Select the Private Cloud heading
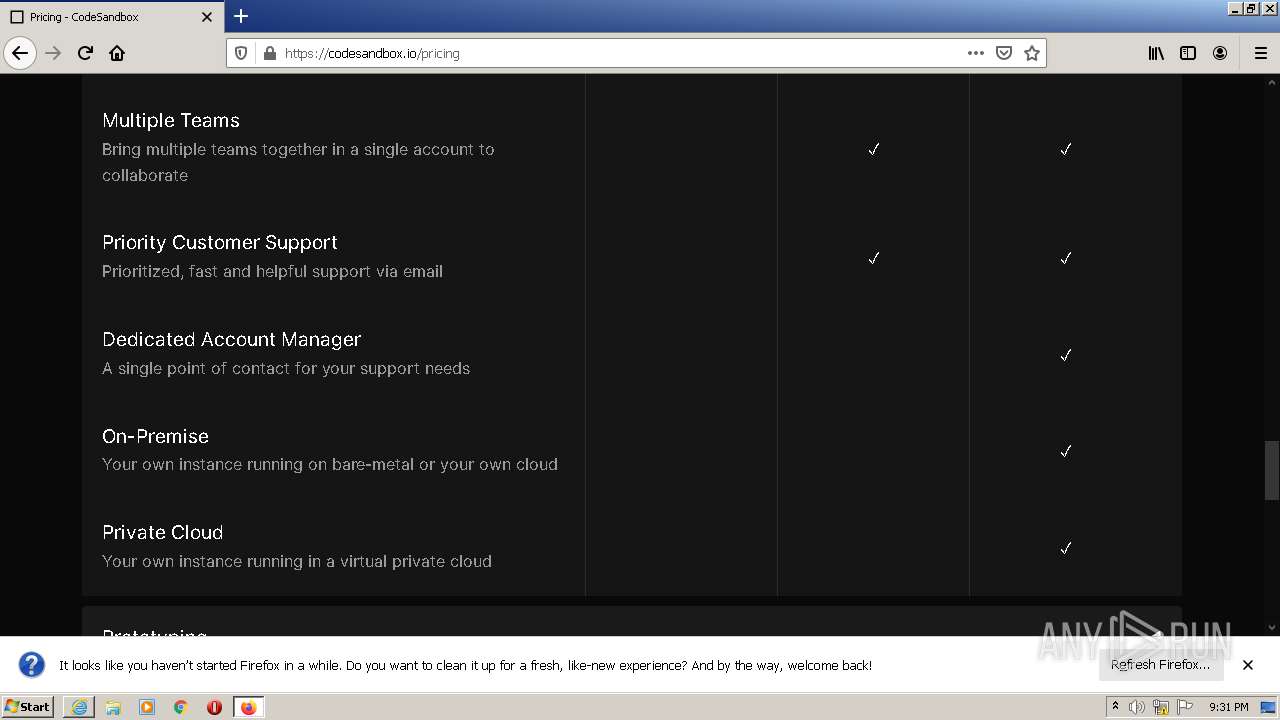Viewport: 1280px width, 720px height. (163, 532)
